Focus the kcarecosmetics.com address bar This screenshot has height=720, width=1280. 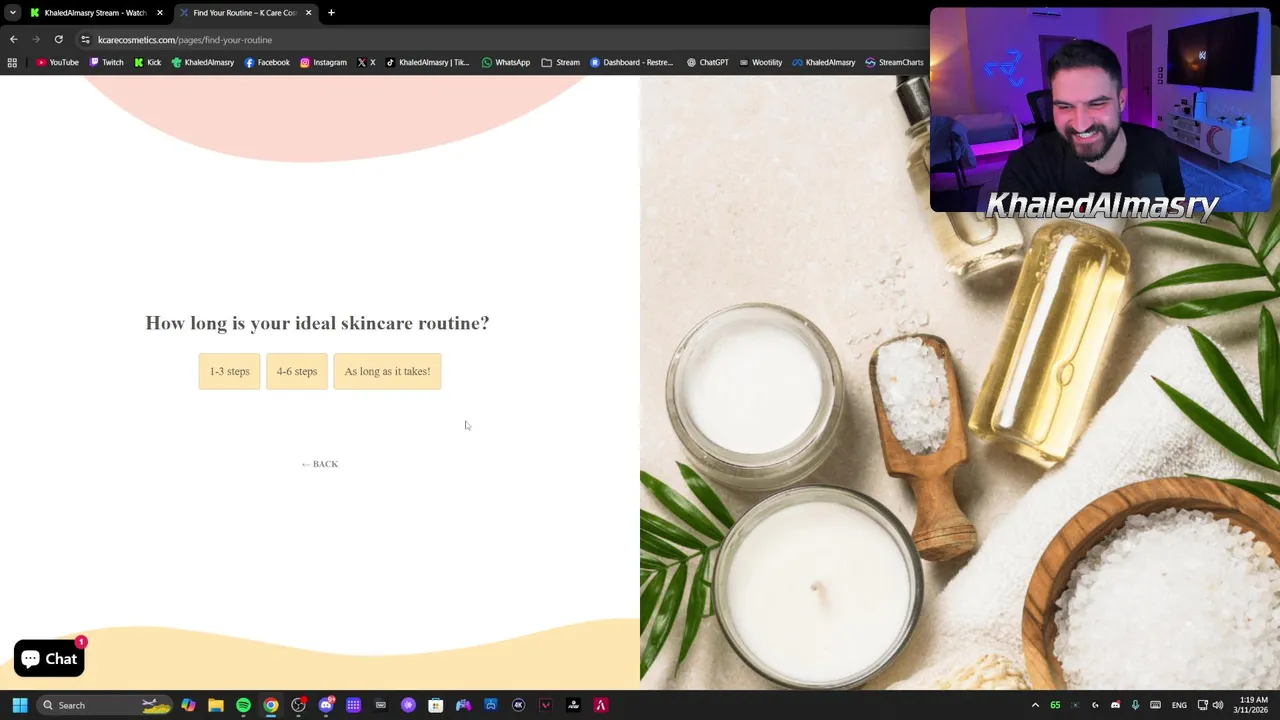pos(500,40)
